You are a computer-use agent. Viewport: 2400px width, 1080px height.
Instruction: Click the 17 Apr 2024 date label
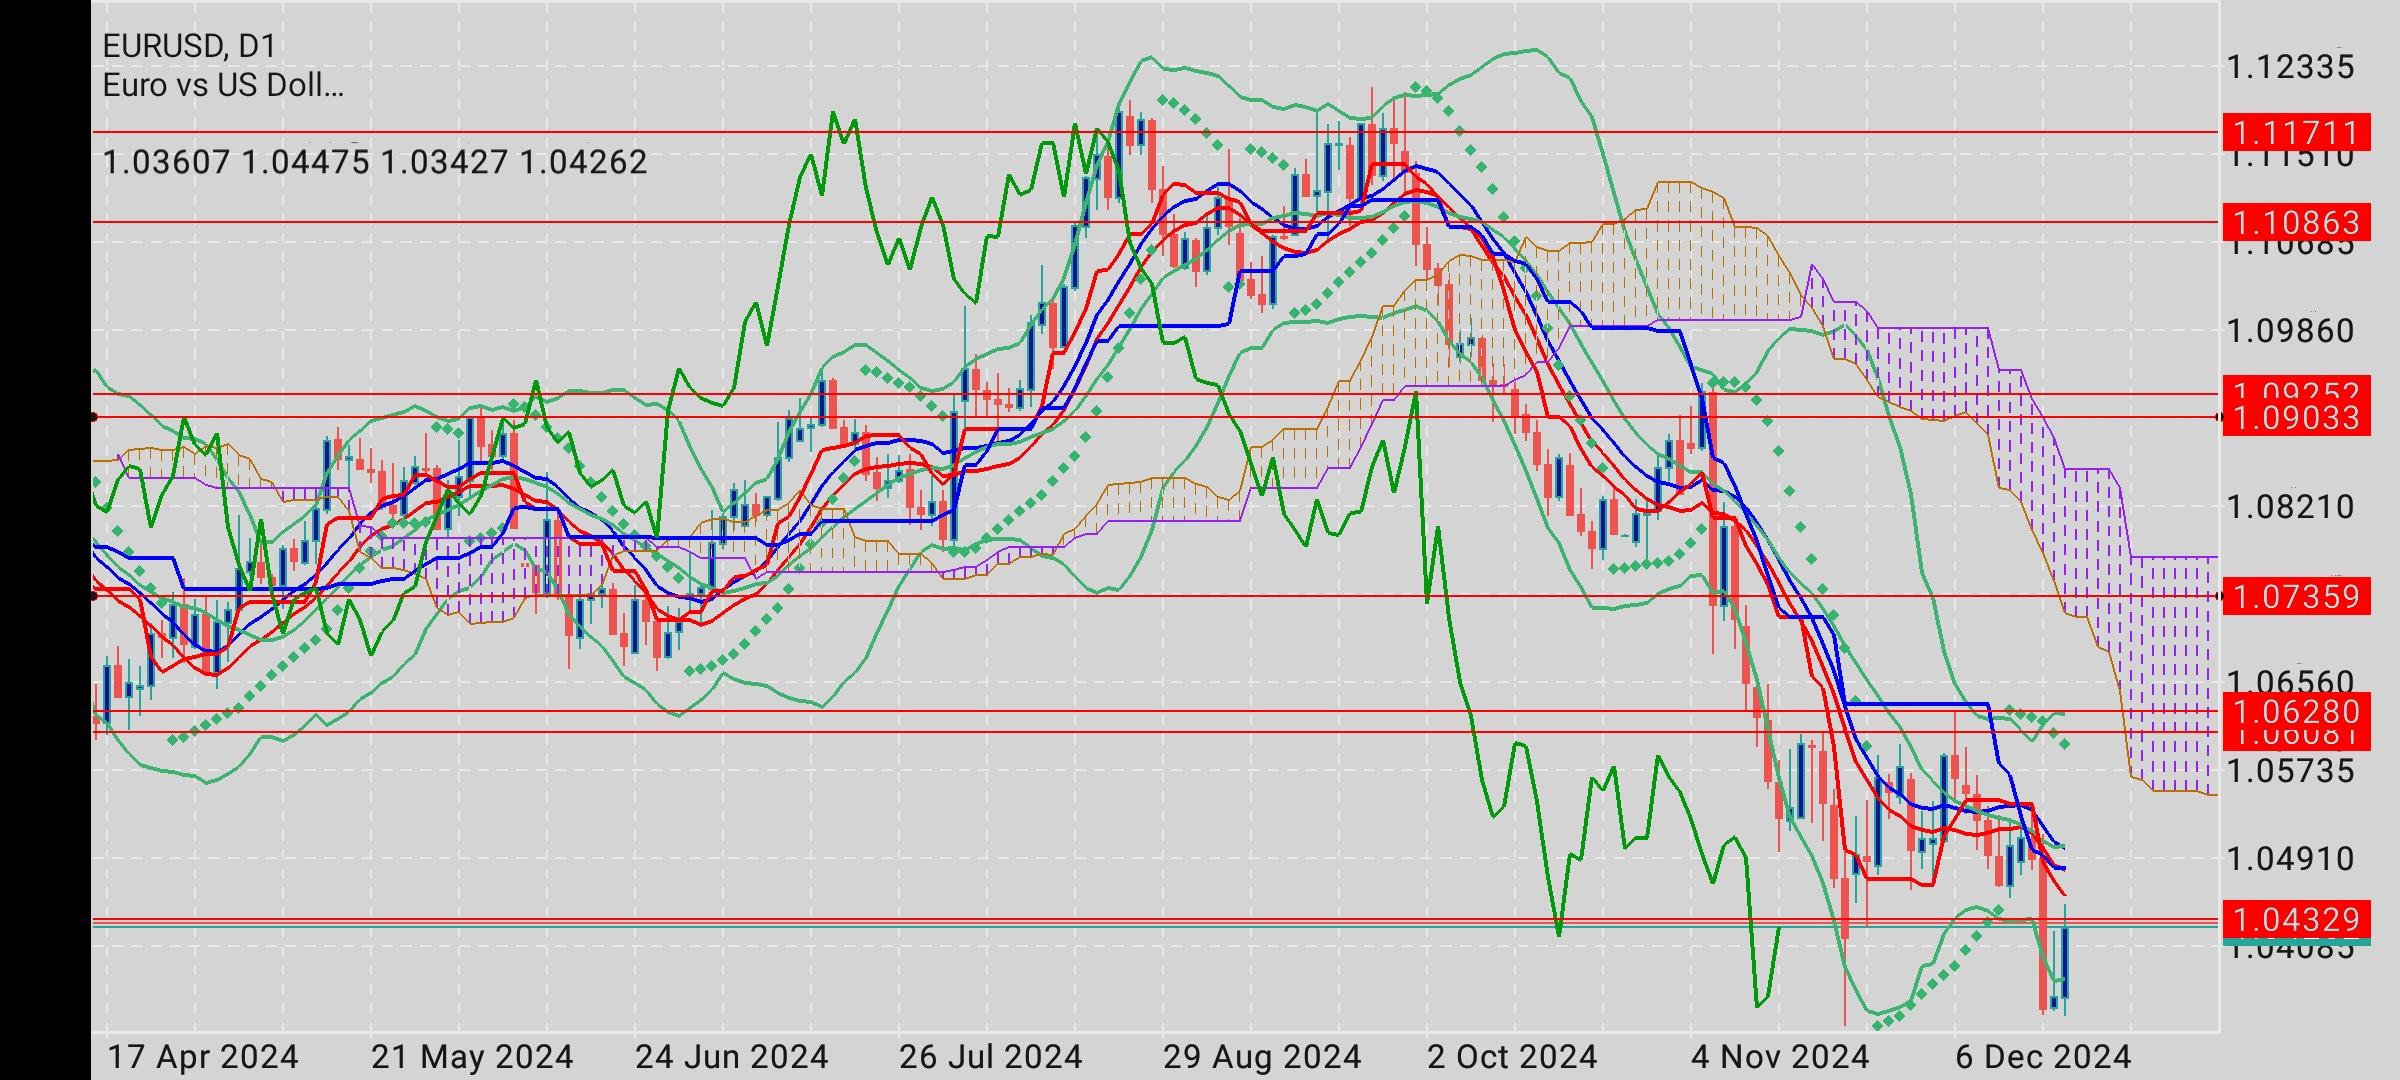click(203, 1057)
